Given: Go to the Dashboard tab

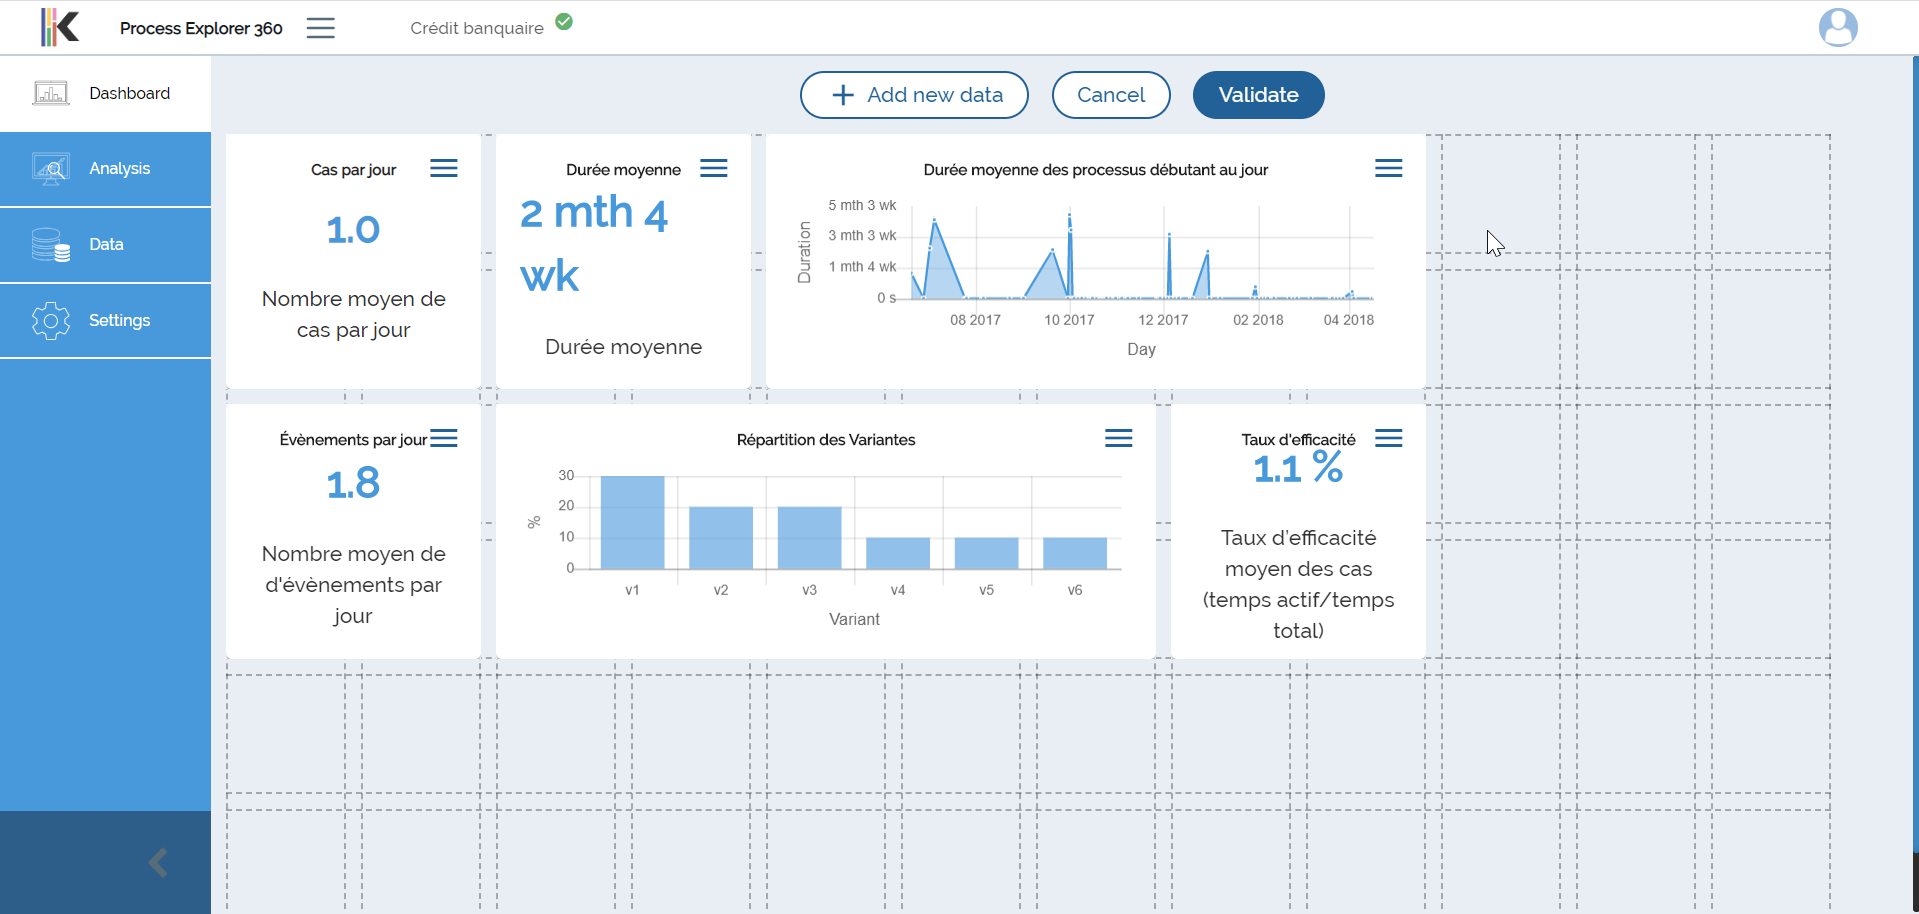Looking at the screenshot, I should point(105,93).
